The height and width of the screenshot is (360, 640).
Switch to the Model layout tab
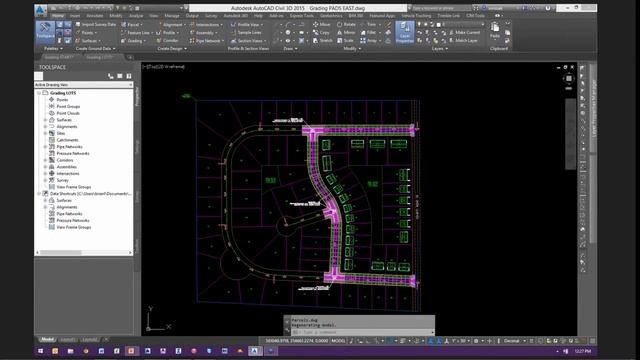click(47, 340)
